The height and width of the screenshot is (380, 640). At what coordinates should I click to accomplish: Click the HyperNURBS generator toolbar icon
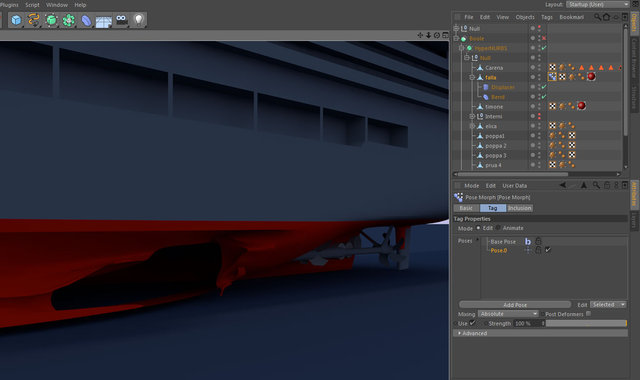[x=51, y=20]
